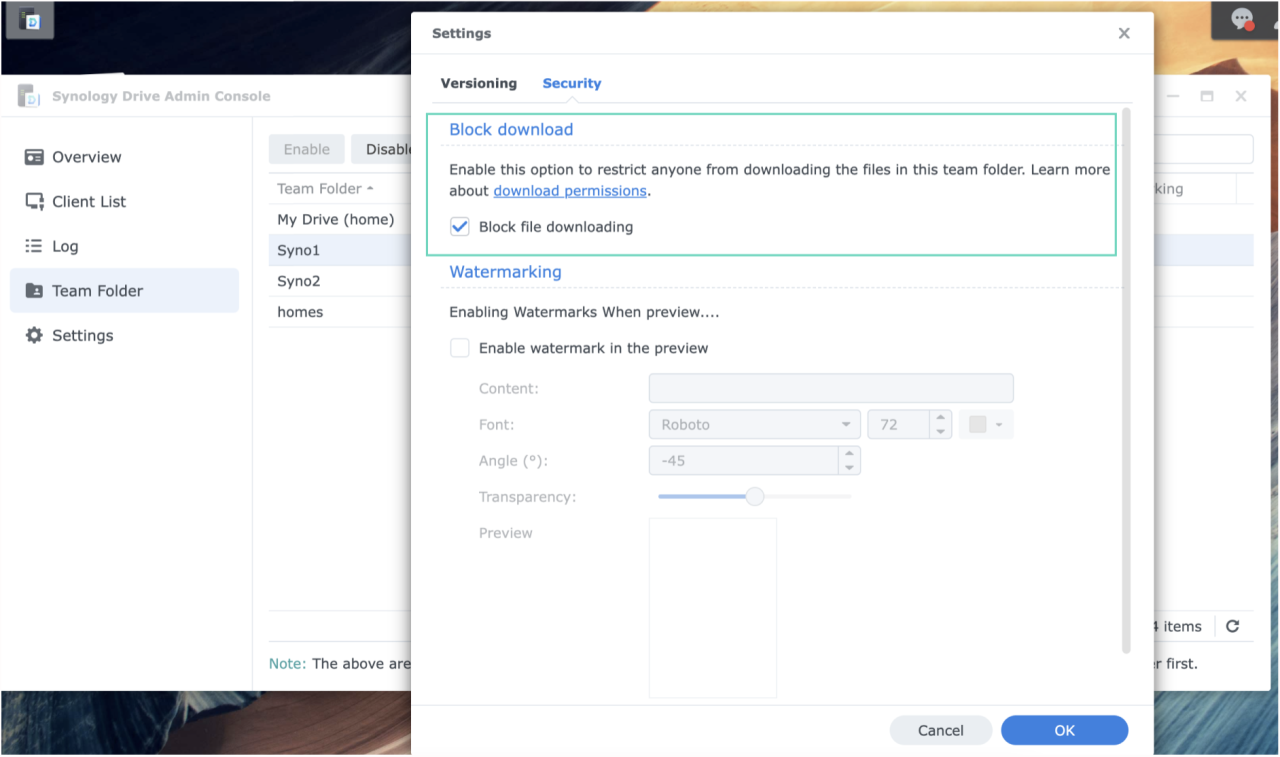Click the Drive document icon in the taskbar
Viewport: 1280px width, 757px height.
(x=29, y=20)
